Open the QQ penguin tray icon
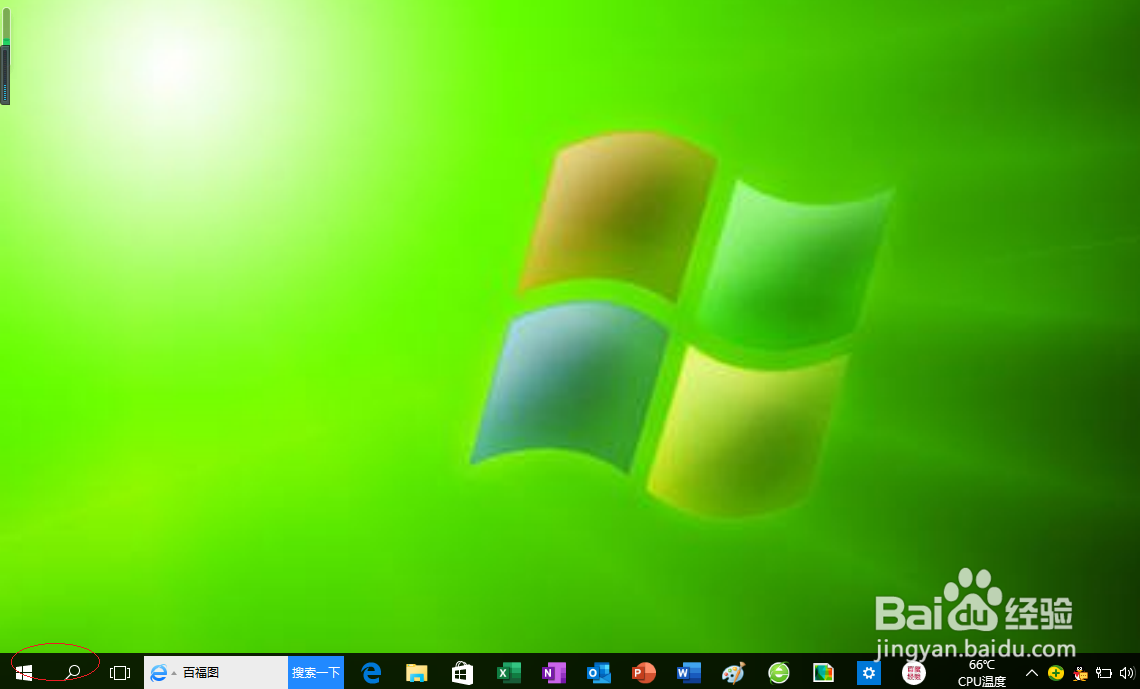Viewport: 1140px width, 689px height. [1080, 673]
